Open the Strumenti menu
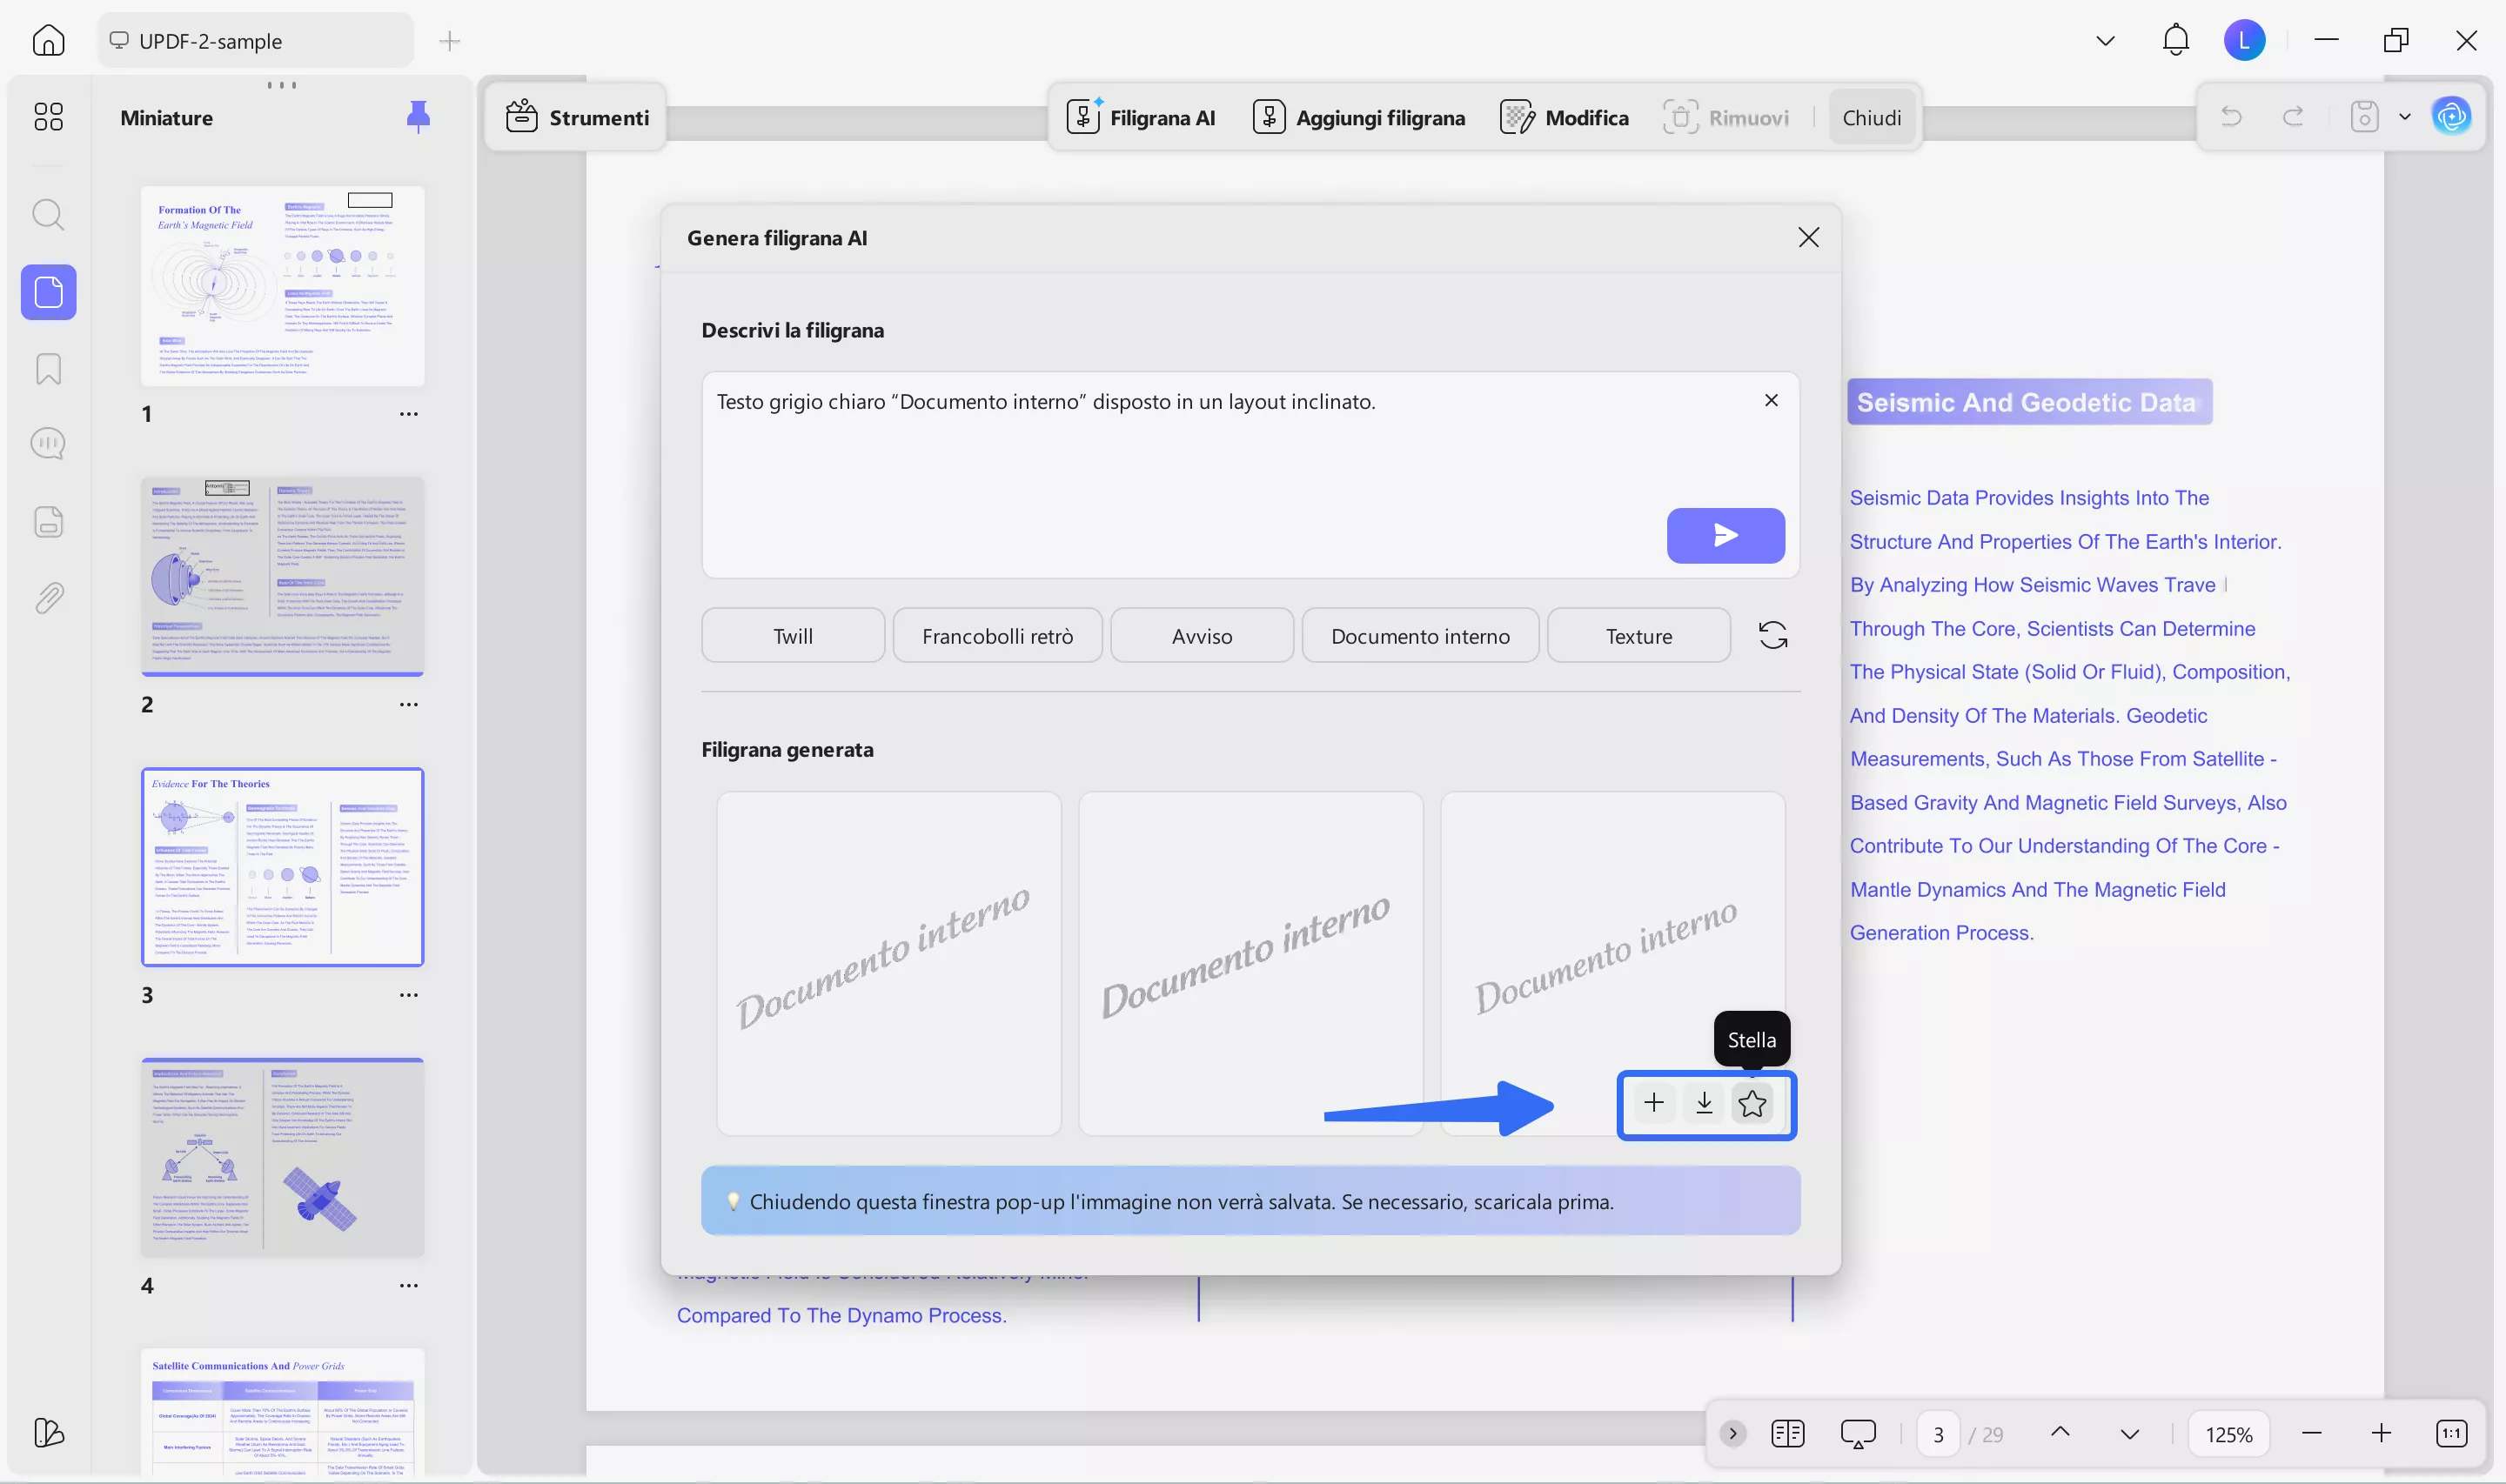 pos(576,116)
